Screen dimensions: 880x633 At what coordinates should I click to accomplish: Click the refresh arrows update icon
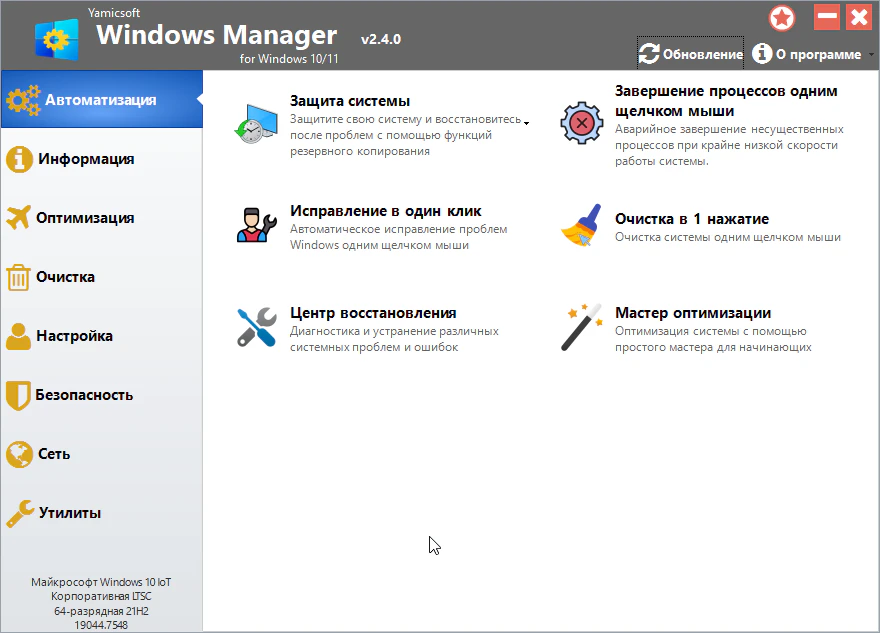point(649,54)
